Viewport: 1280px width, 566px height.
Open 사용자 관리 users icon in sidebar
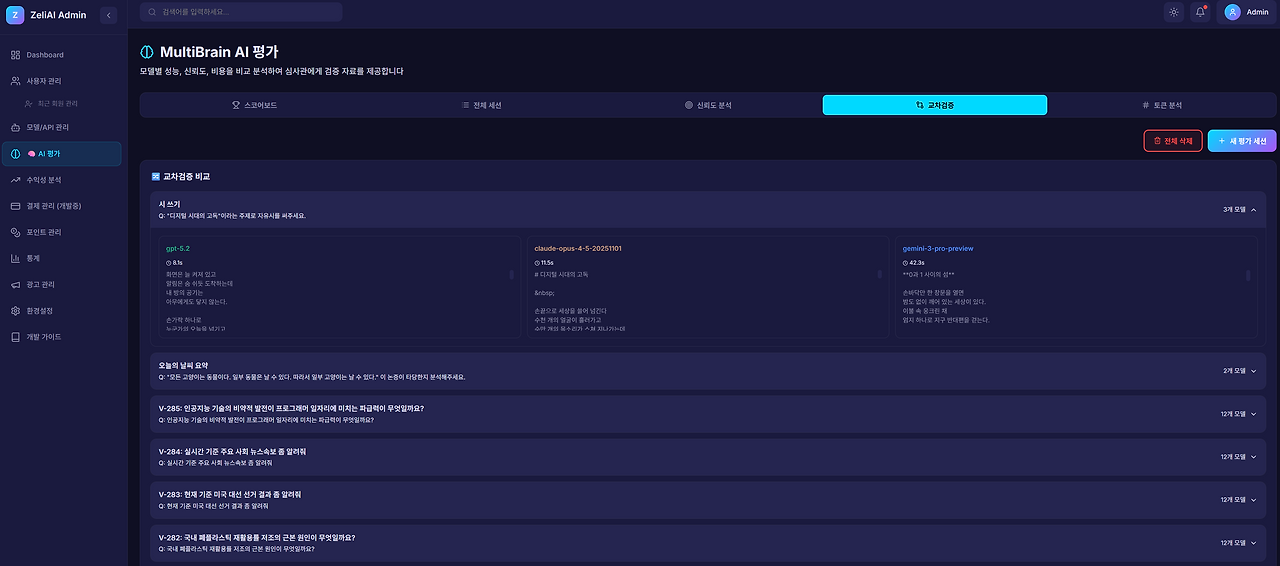point(15,81)
